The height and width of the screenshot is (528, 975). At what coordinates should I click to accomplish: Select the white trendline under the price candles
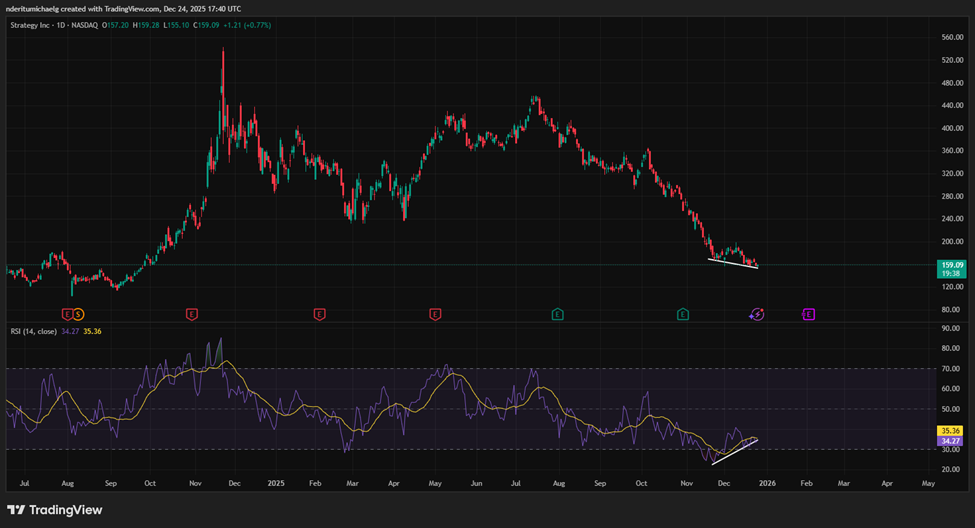[x=734, y=264]
